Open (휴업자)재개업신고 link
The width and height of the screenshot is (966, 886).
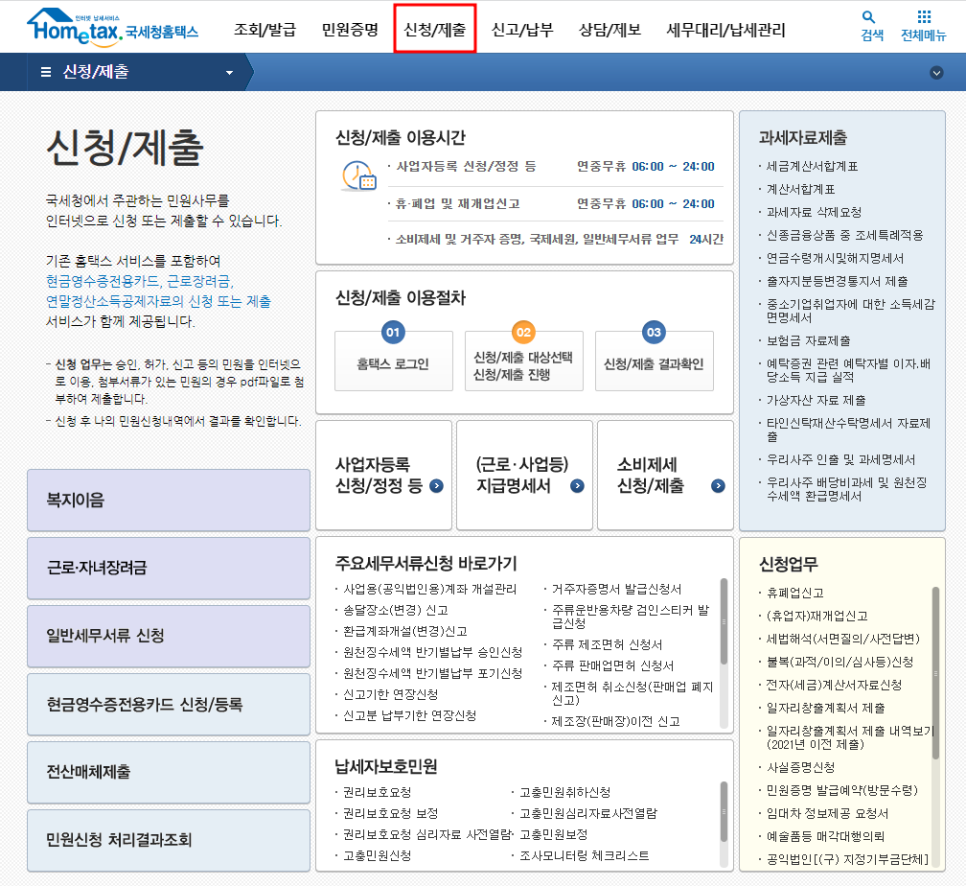pyautogui.click(x=816, y=616)
